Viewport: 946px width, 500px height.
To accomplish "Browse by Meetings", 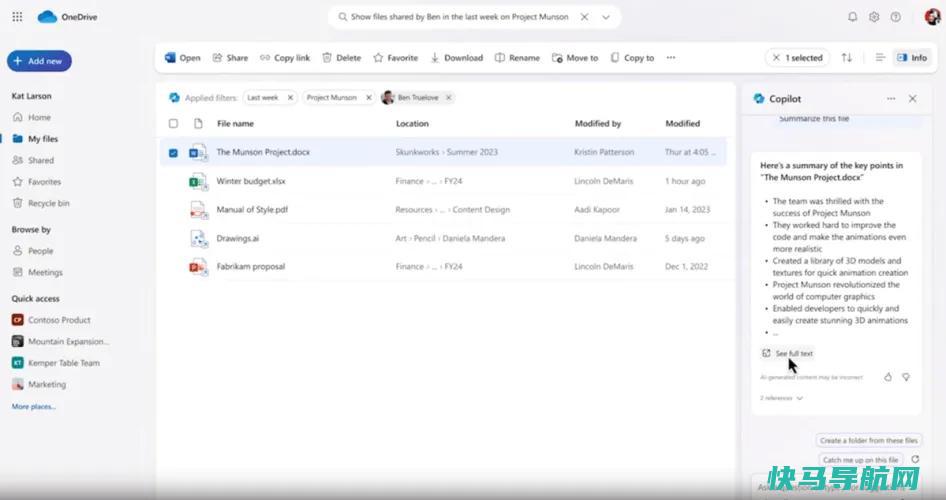I will coord(37,273).
